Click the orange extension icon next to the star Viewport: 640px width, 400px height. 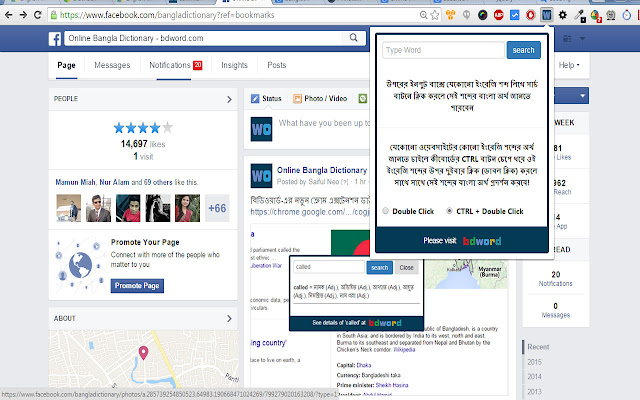450,15
